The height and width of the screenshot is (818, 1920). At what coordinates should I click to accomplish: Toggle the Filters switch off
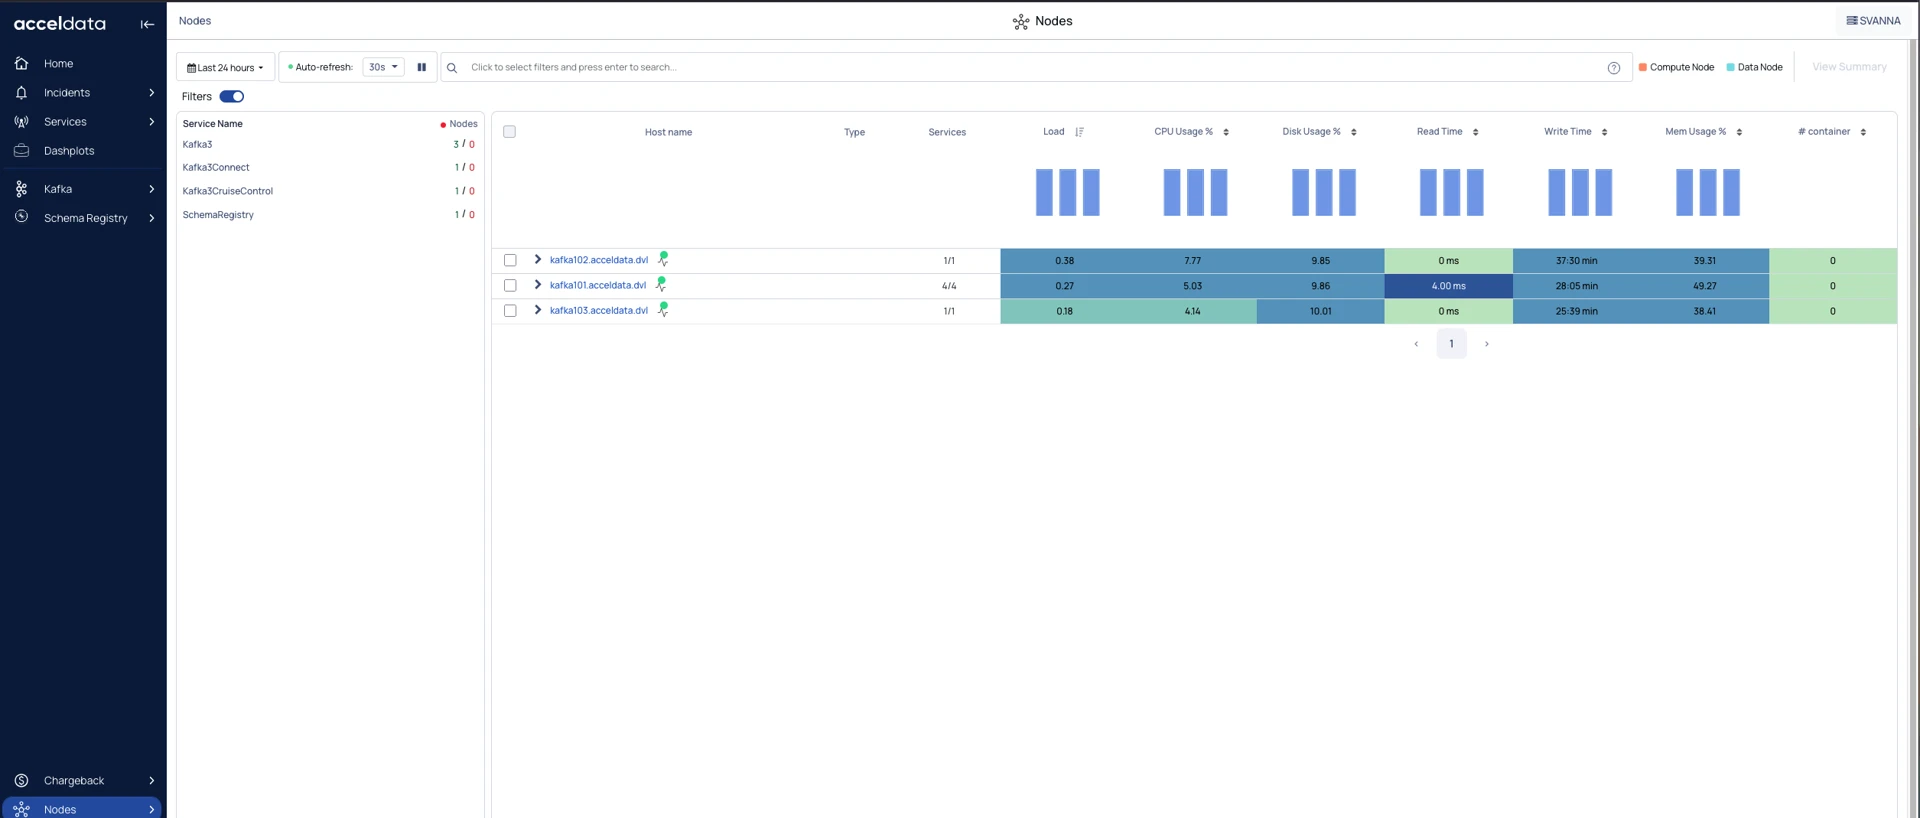tap(232, 97)
